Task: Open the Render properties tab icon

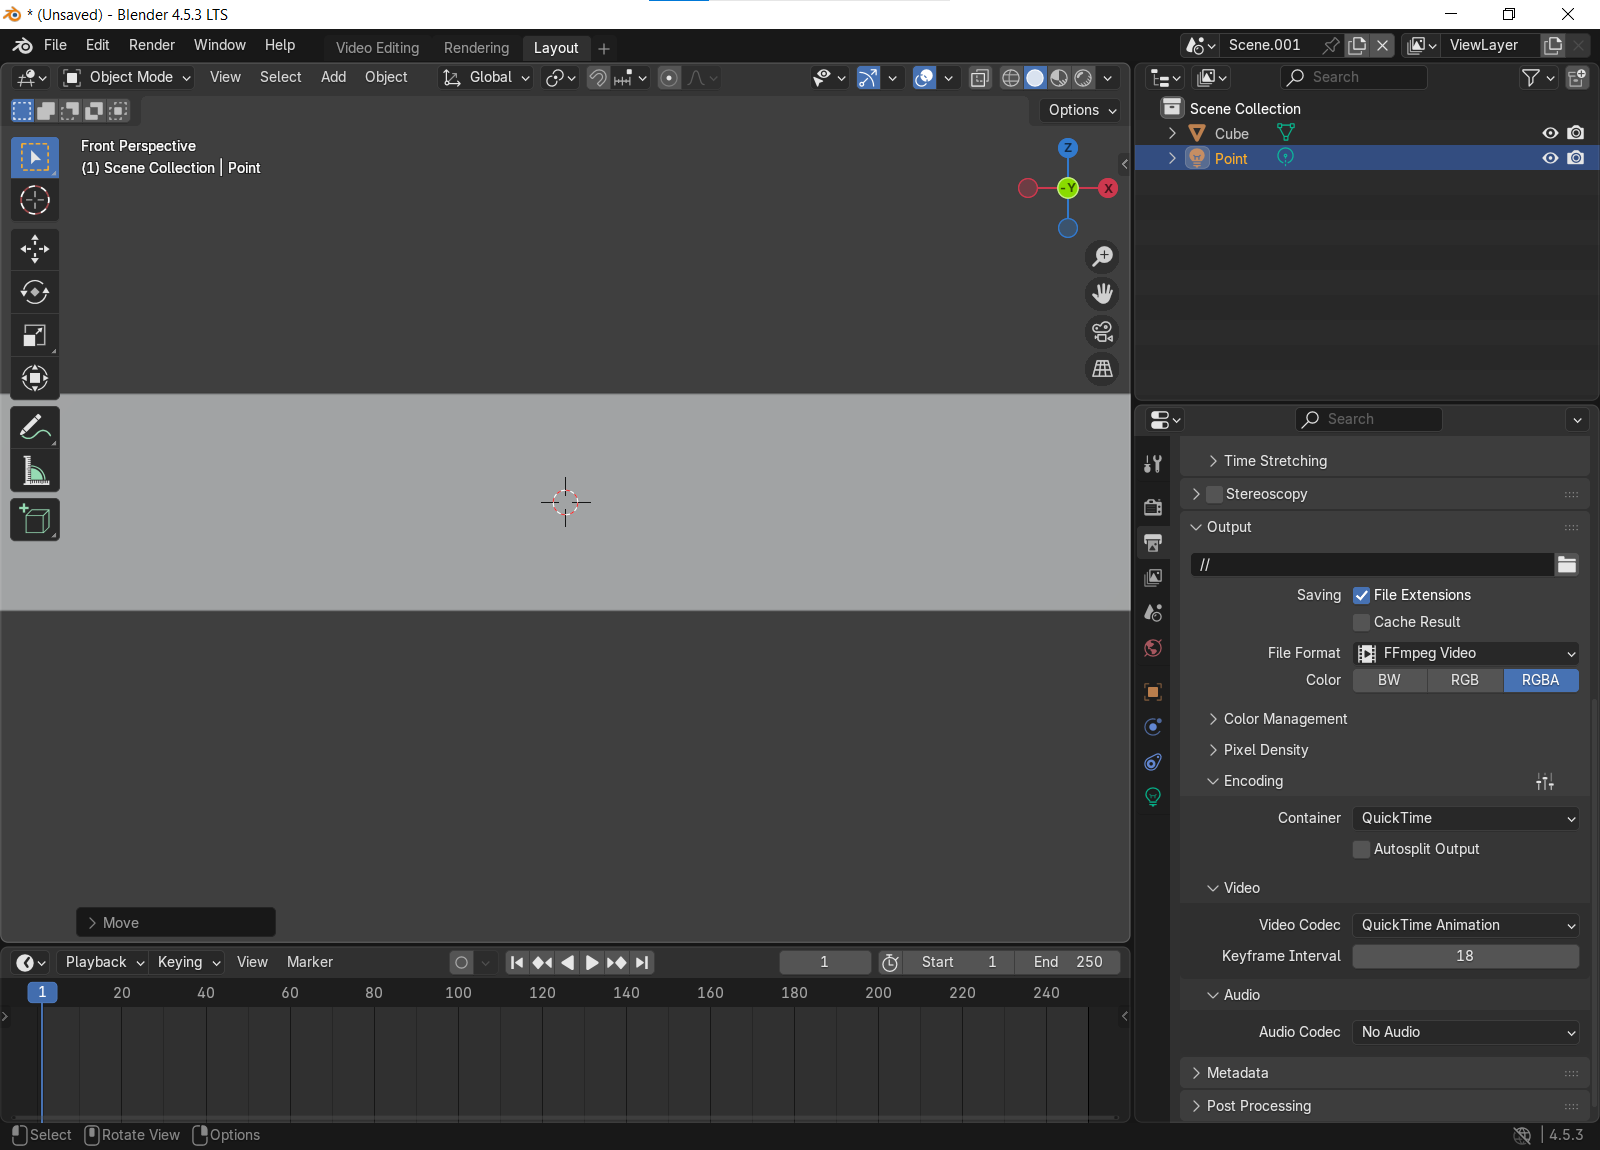Action: [1153, 507]
